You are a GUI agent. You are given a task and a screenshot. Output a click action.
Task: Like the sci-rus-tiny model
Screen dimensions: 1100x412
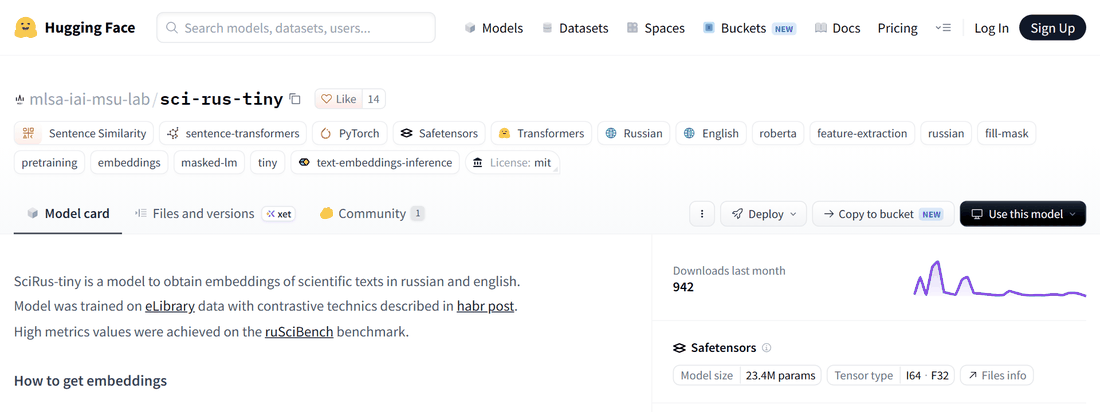[338, 99]
